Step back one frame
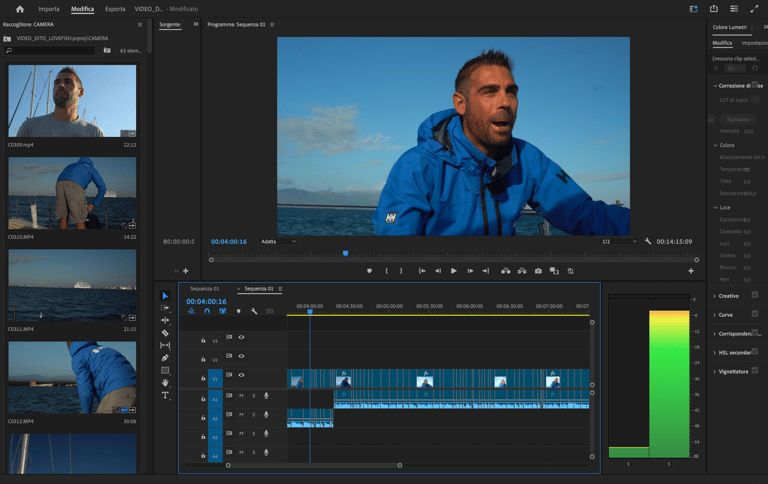This screenshot has width=768, height=484. pyautogui.click(x=438, y=271)
